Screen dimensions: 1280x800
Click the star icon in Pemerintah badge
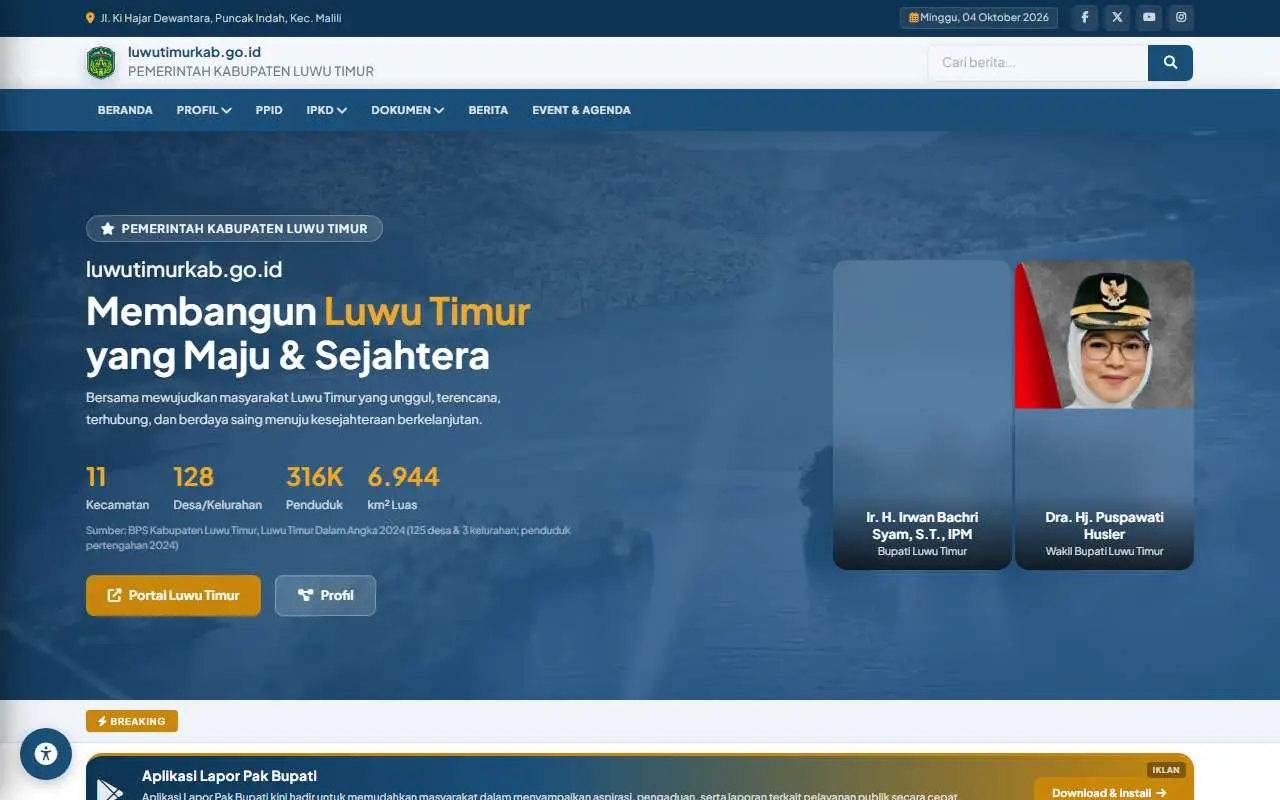[107, 229]
